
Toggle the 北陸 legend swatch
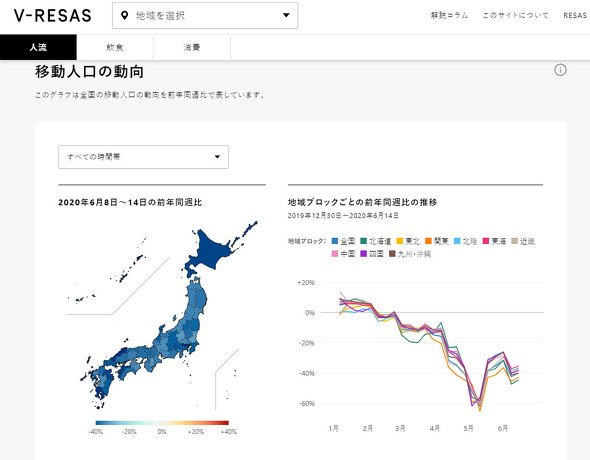457,241
